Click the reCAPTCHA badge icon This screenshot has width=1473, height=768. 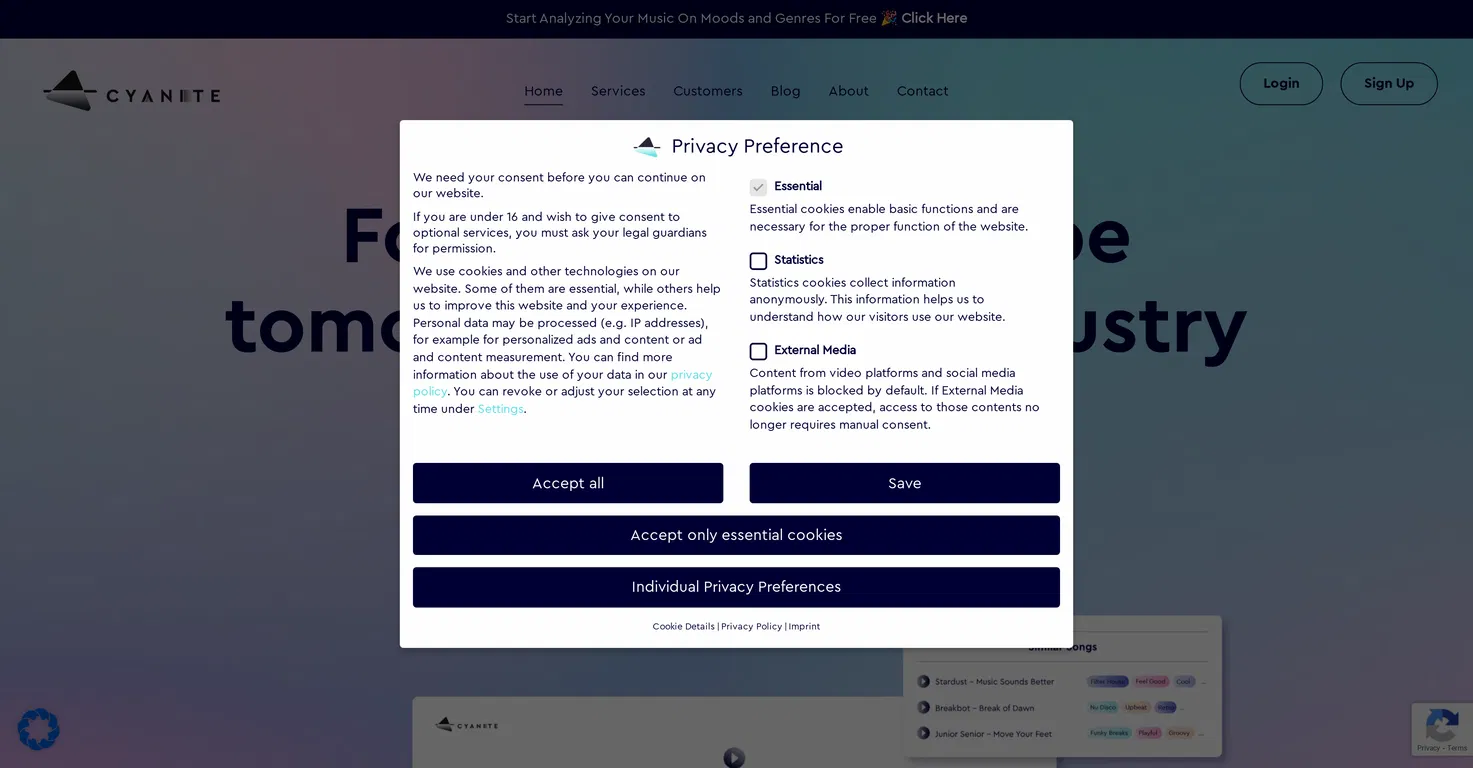coord(1442,728)
